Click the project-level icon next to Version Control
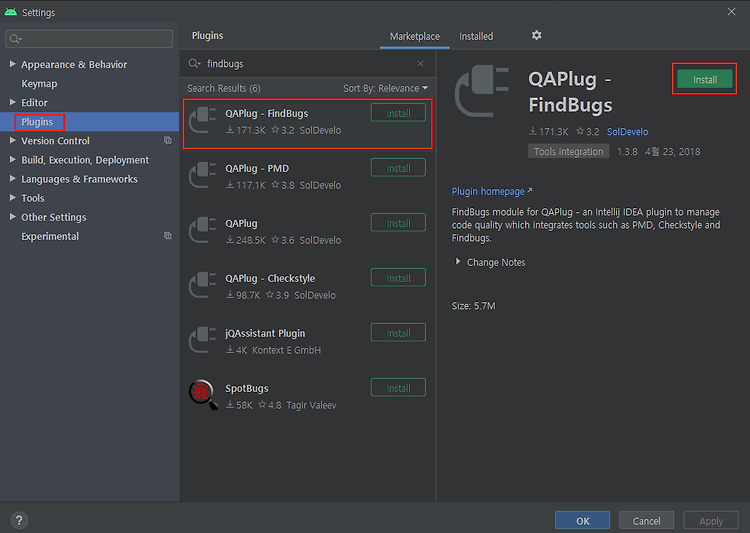 pos(168,140)
